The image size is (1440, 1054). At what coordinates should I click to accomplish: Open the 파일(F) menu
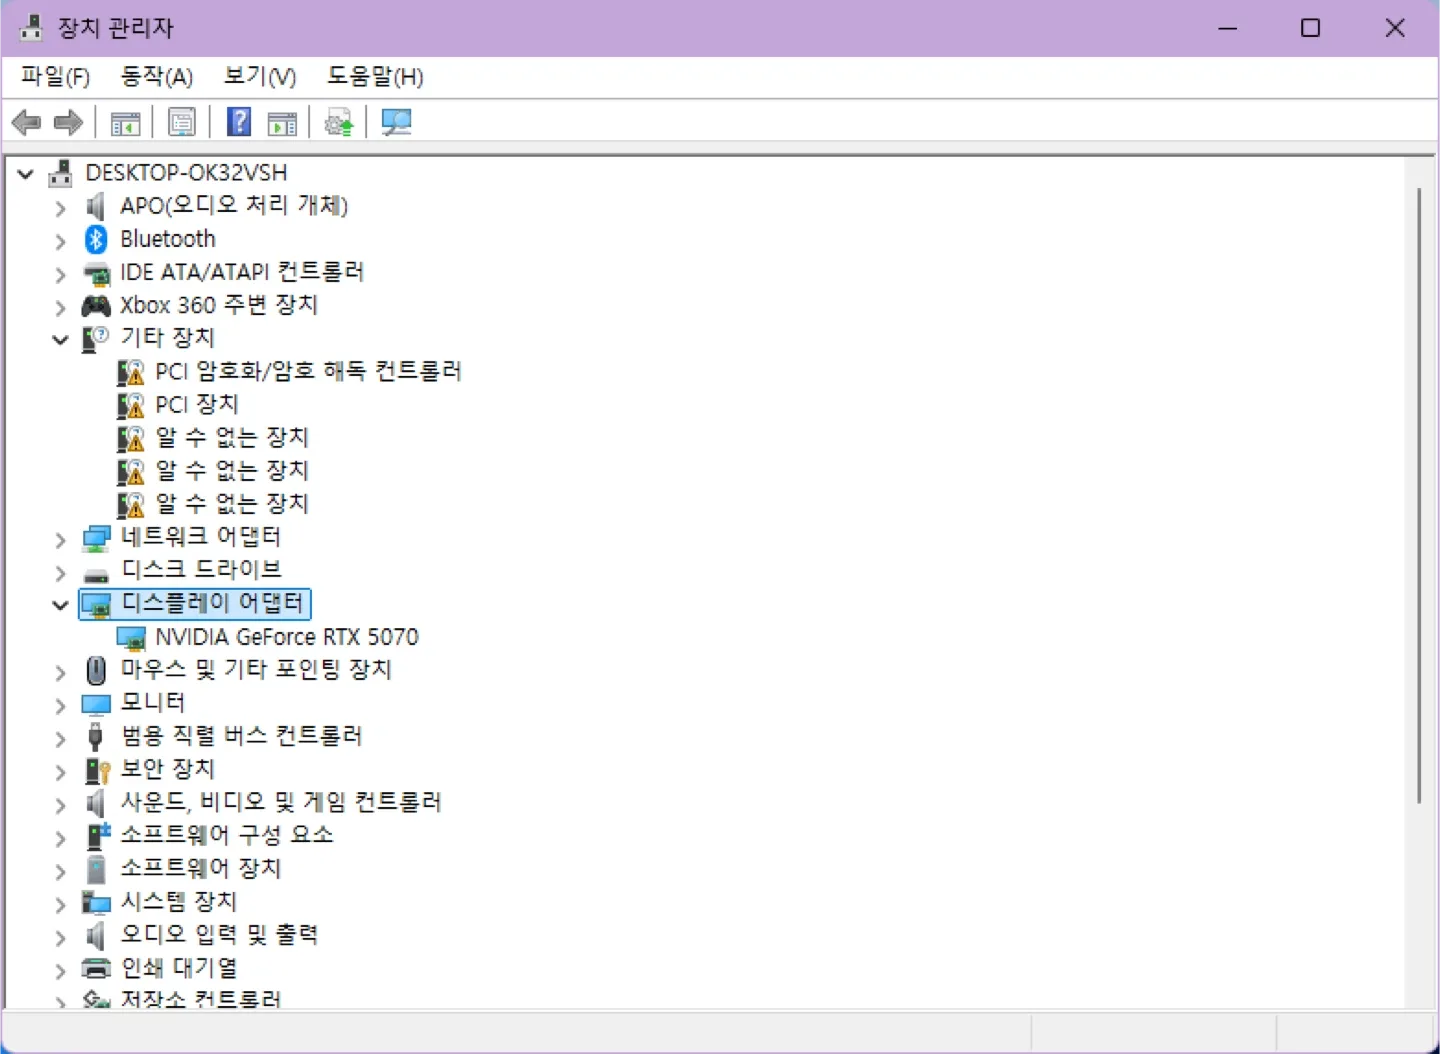55,77
